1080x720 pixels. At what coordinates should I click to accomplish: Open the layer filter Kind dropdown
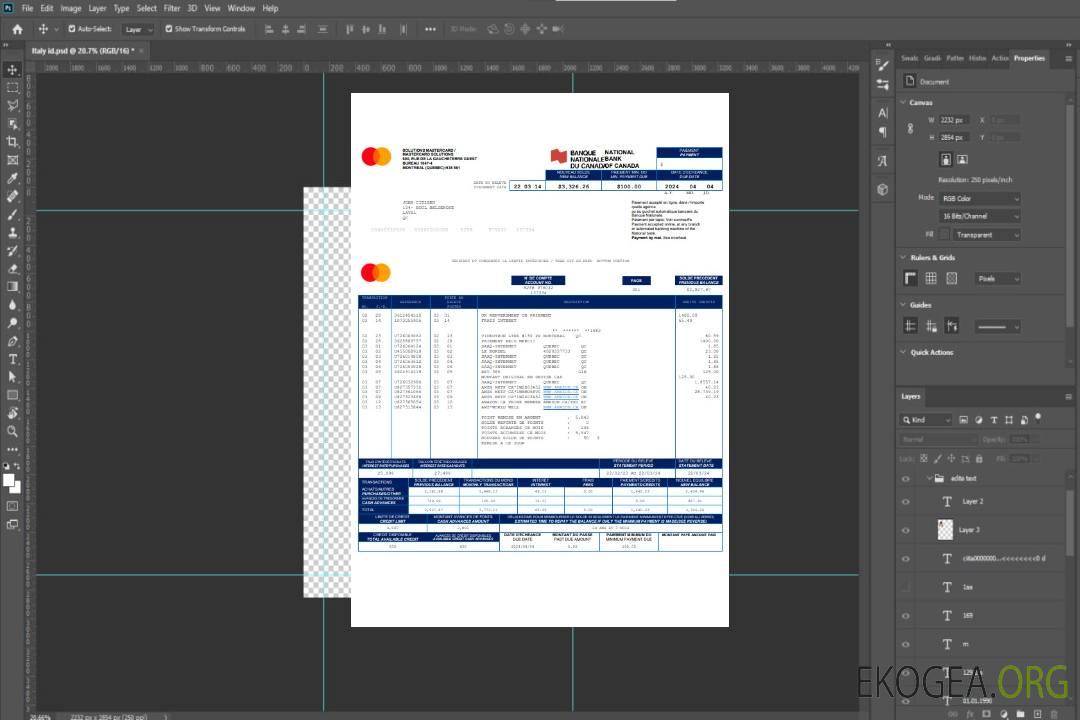click(926, 420)
